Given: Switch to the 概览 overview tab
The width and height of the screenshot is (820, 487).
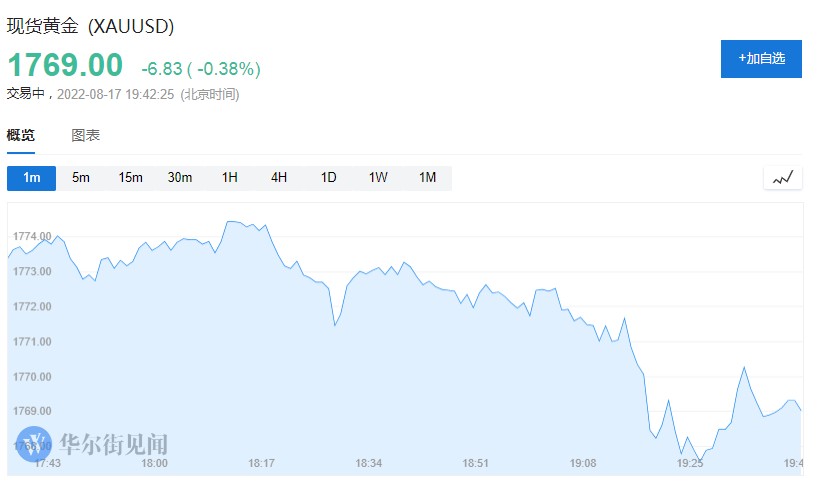Looking at the screenshot, I should coord(21,135).
